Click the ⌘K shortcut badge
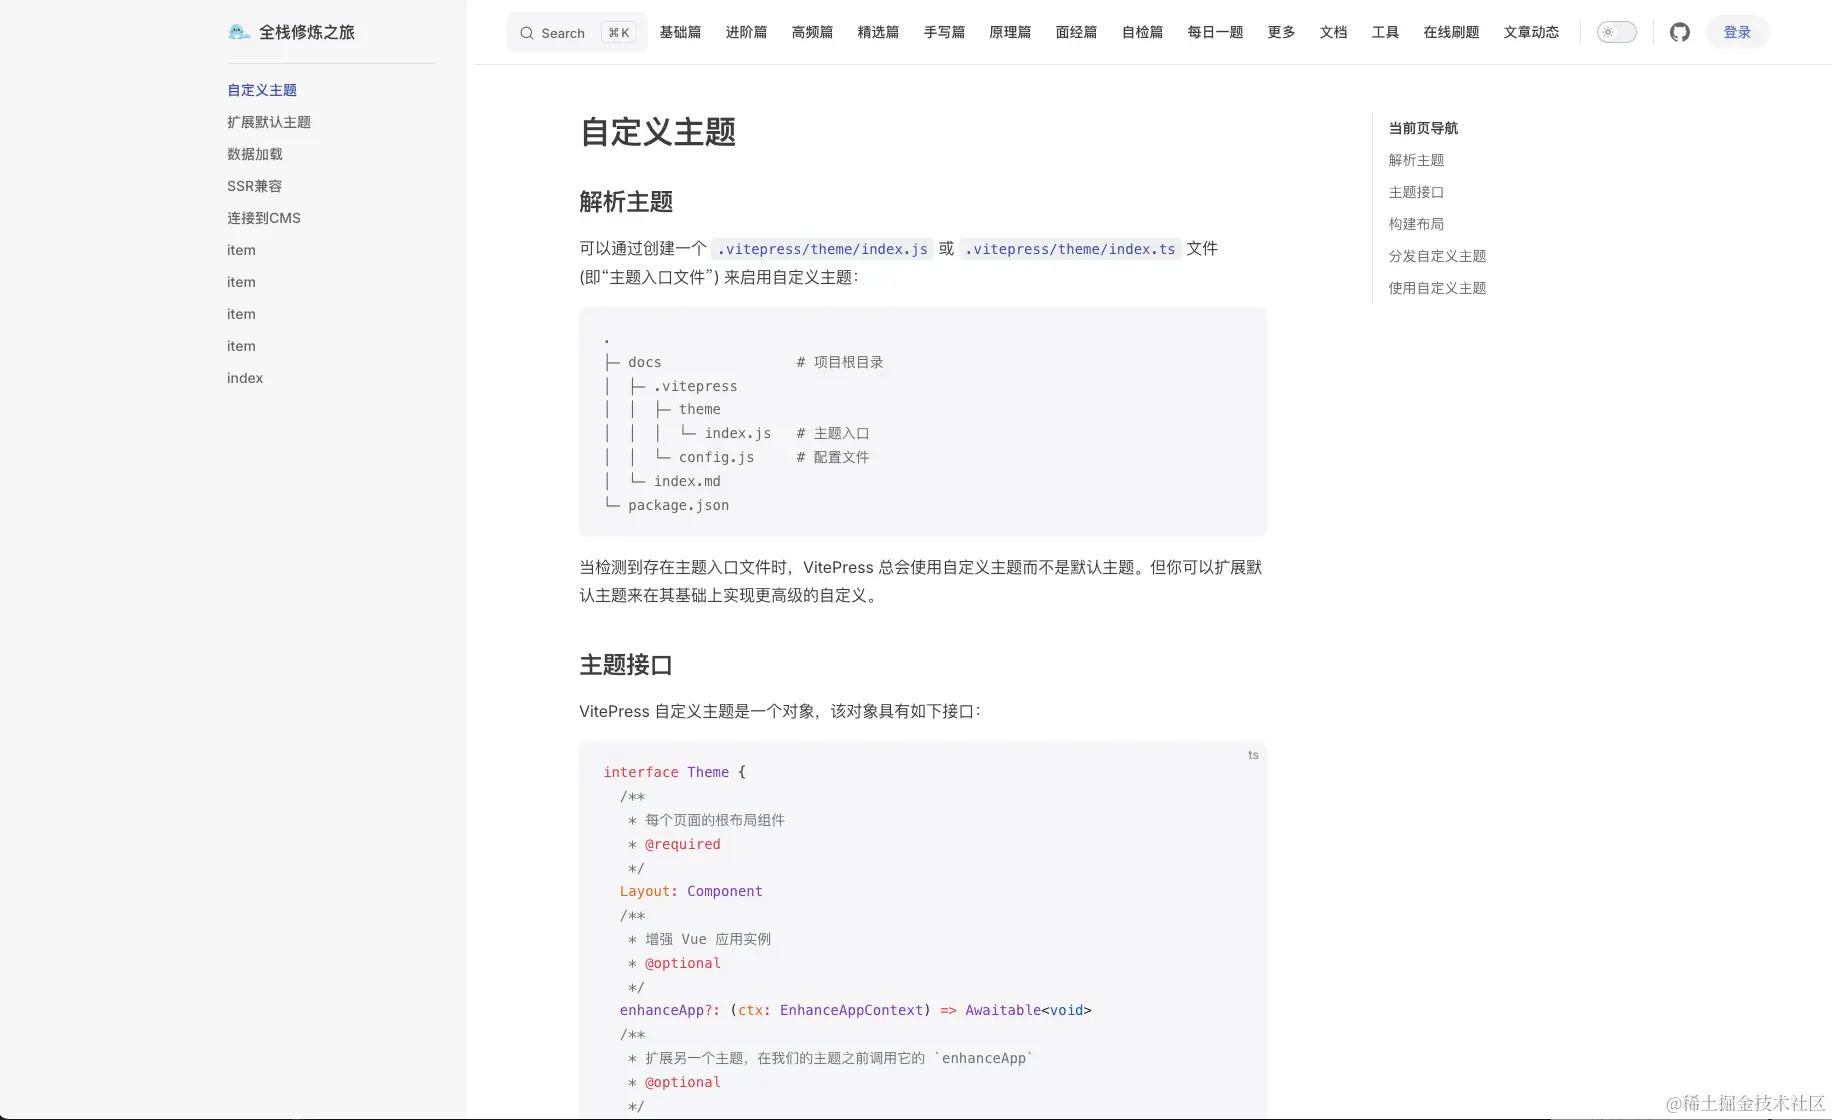The height and width of the screenshot is (1120, 1832). tap(619, 33)
